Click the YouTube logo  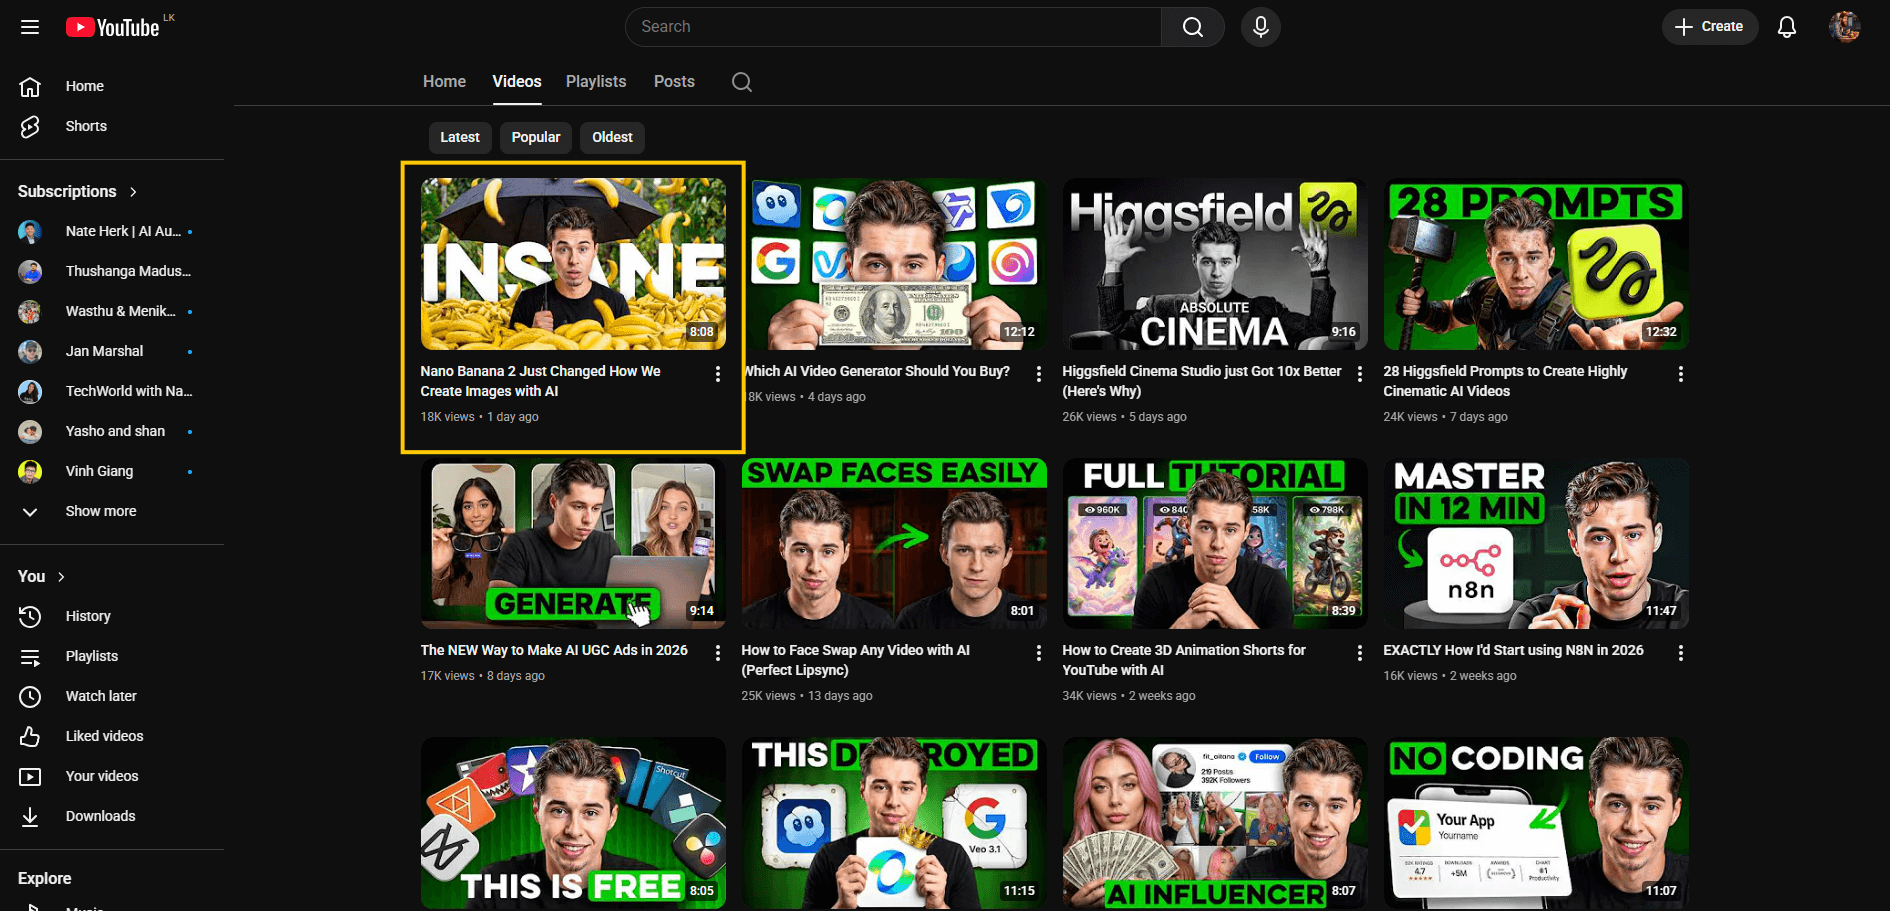(113, 27)
